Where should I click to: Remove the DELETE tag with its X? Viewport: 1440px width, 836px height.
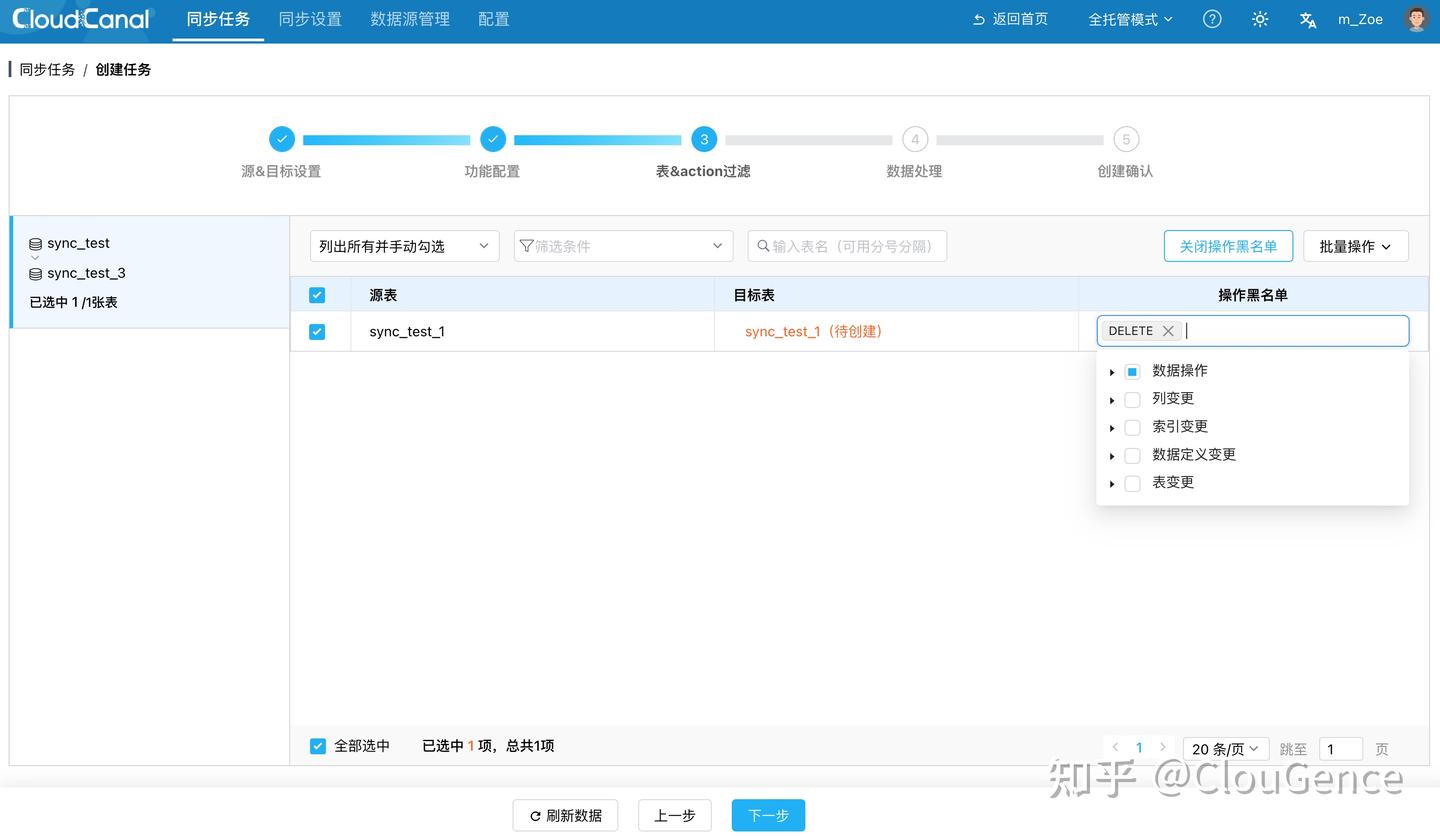pos(1167,331)
